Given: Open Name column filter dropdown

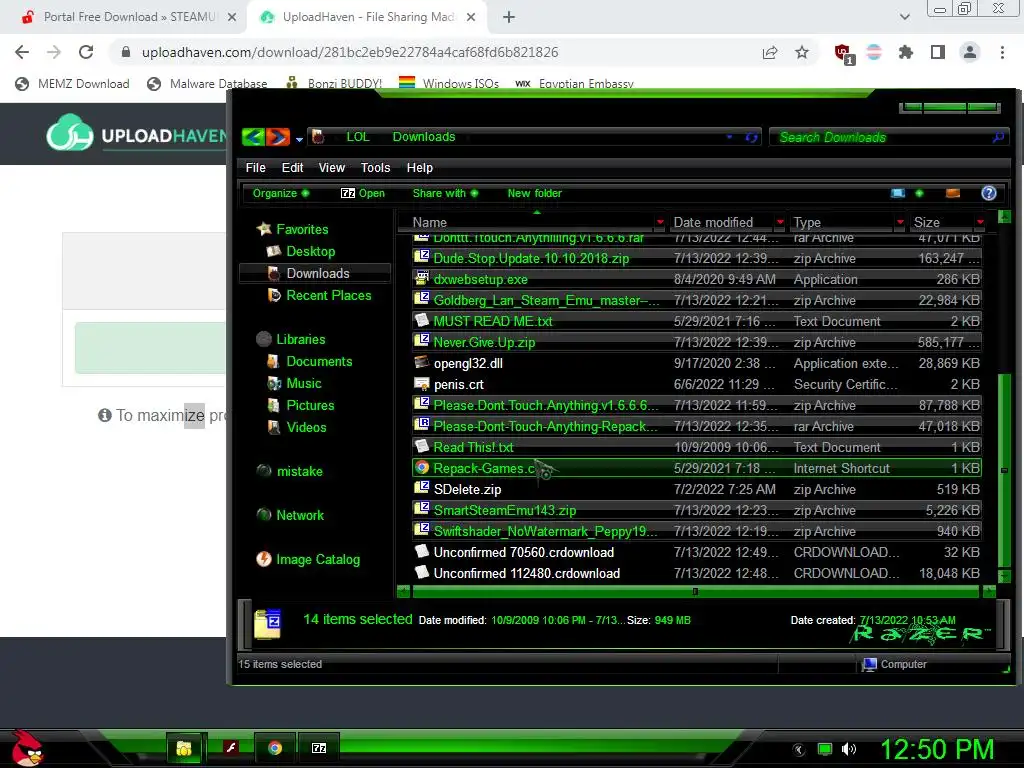Looking at the screenshot, I should pos(660,223).
